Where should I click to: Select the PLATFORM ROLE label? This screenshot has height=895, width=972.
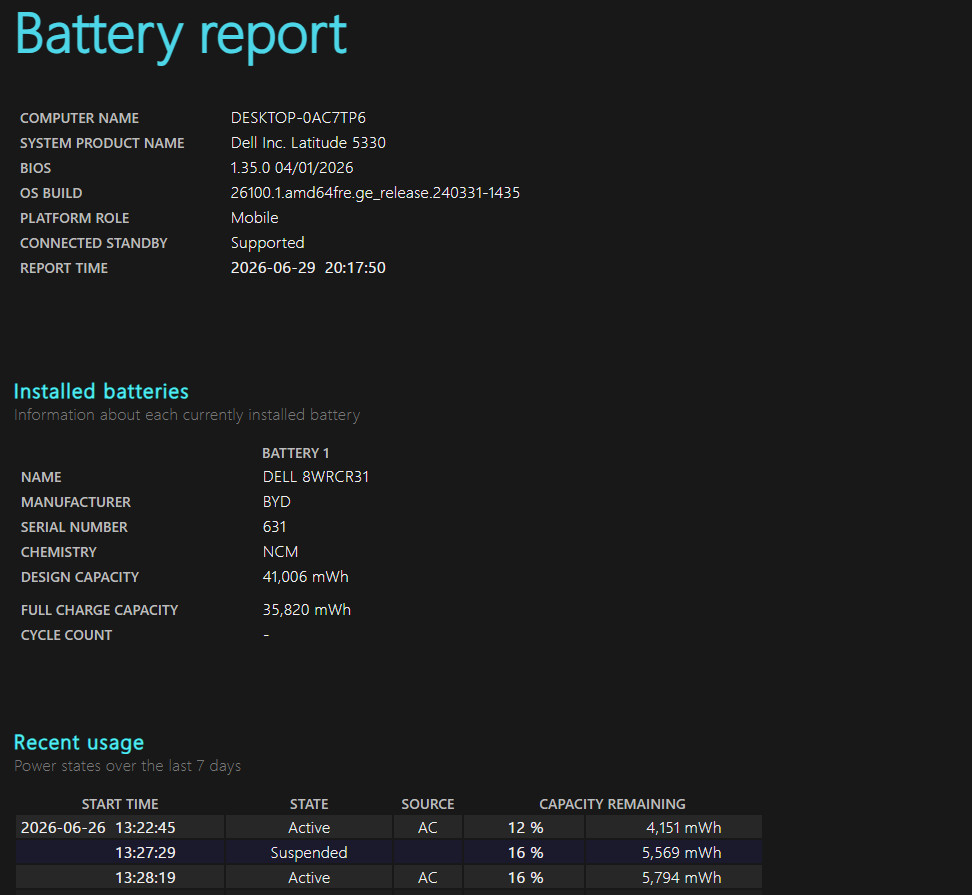(74, 218)
